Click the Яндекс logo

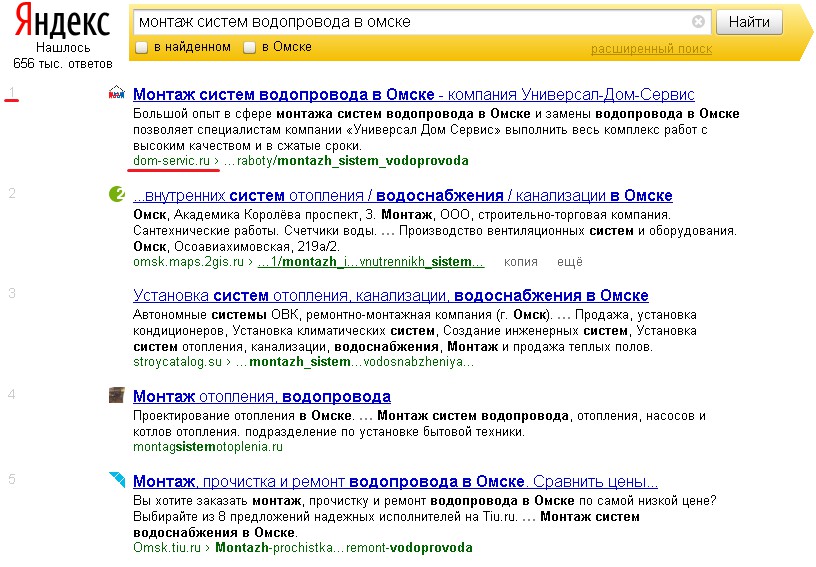[x=62, y=20]
